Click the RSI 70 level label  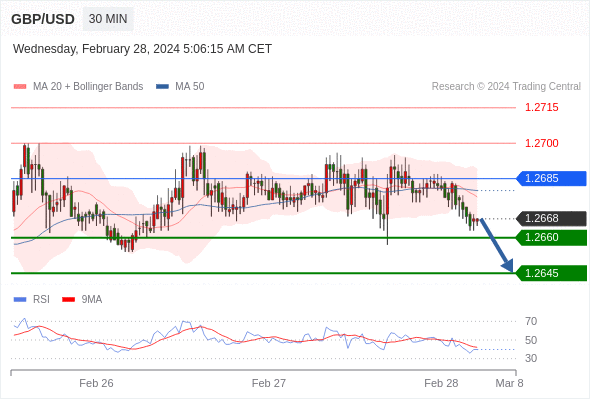(x=531, y=321)
